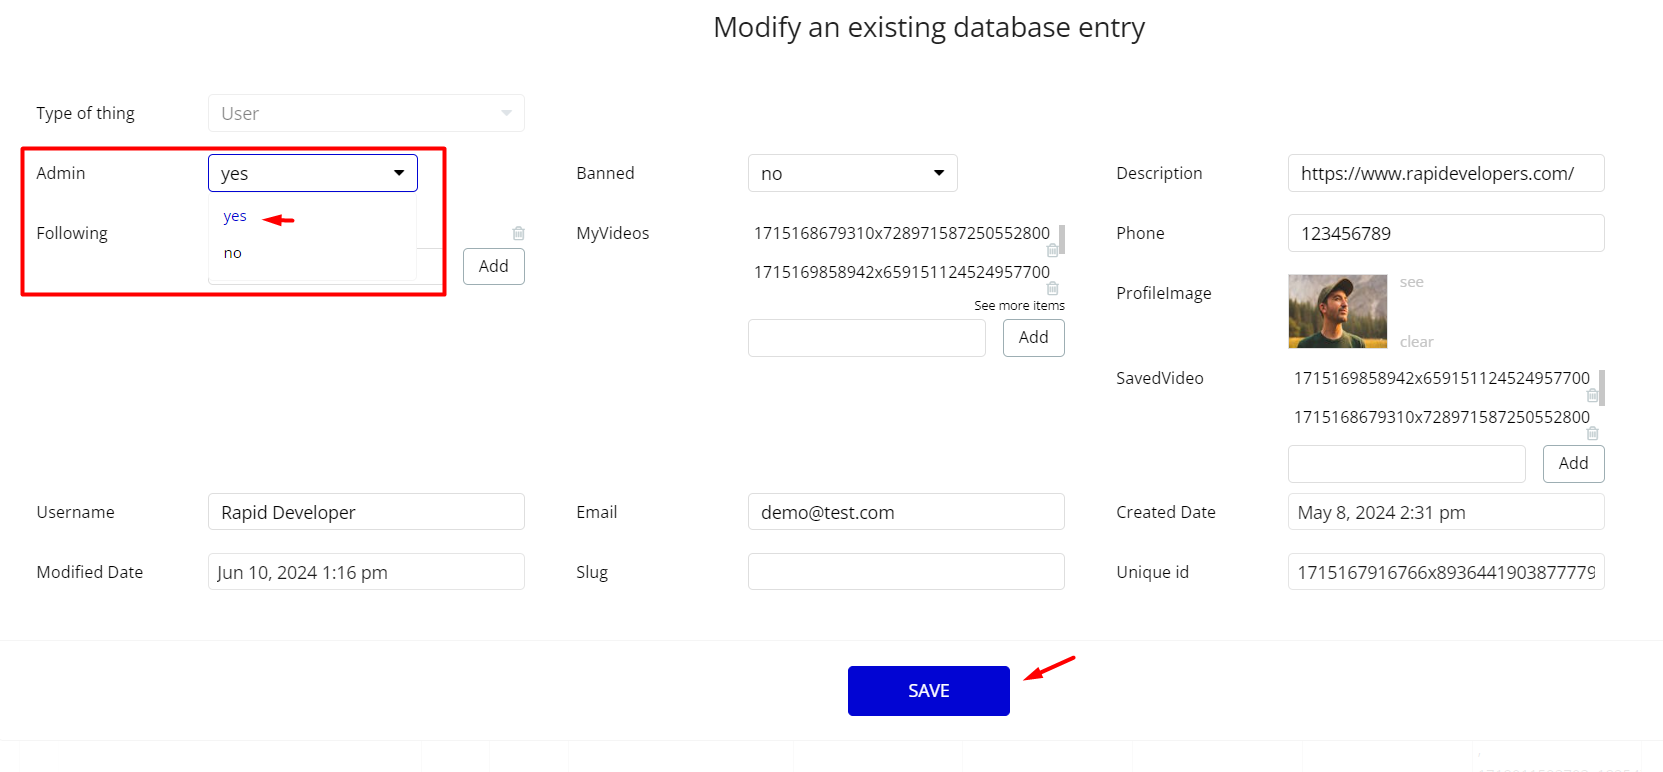
Task: Choose 'yes' in Admin options list
Action: click(235, 216)
